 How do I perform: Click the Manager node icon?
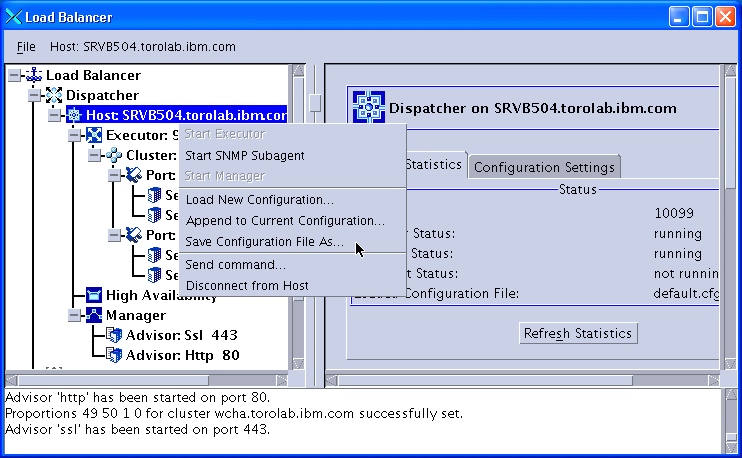(94, 315)
